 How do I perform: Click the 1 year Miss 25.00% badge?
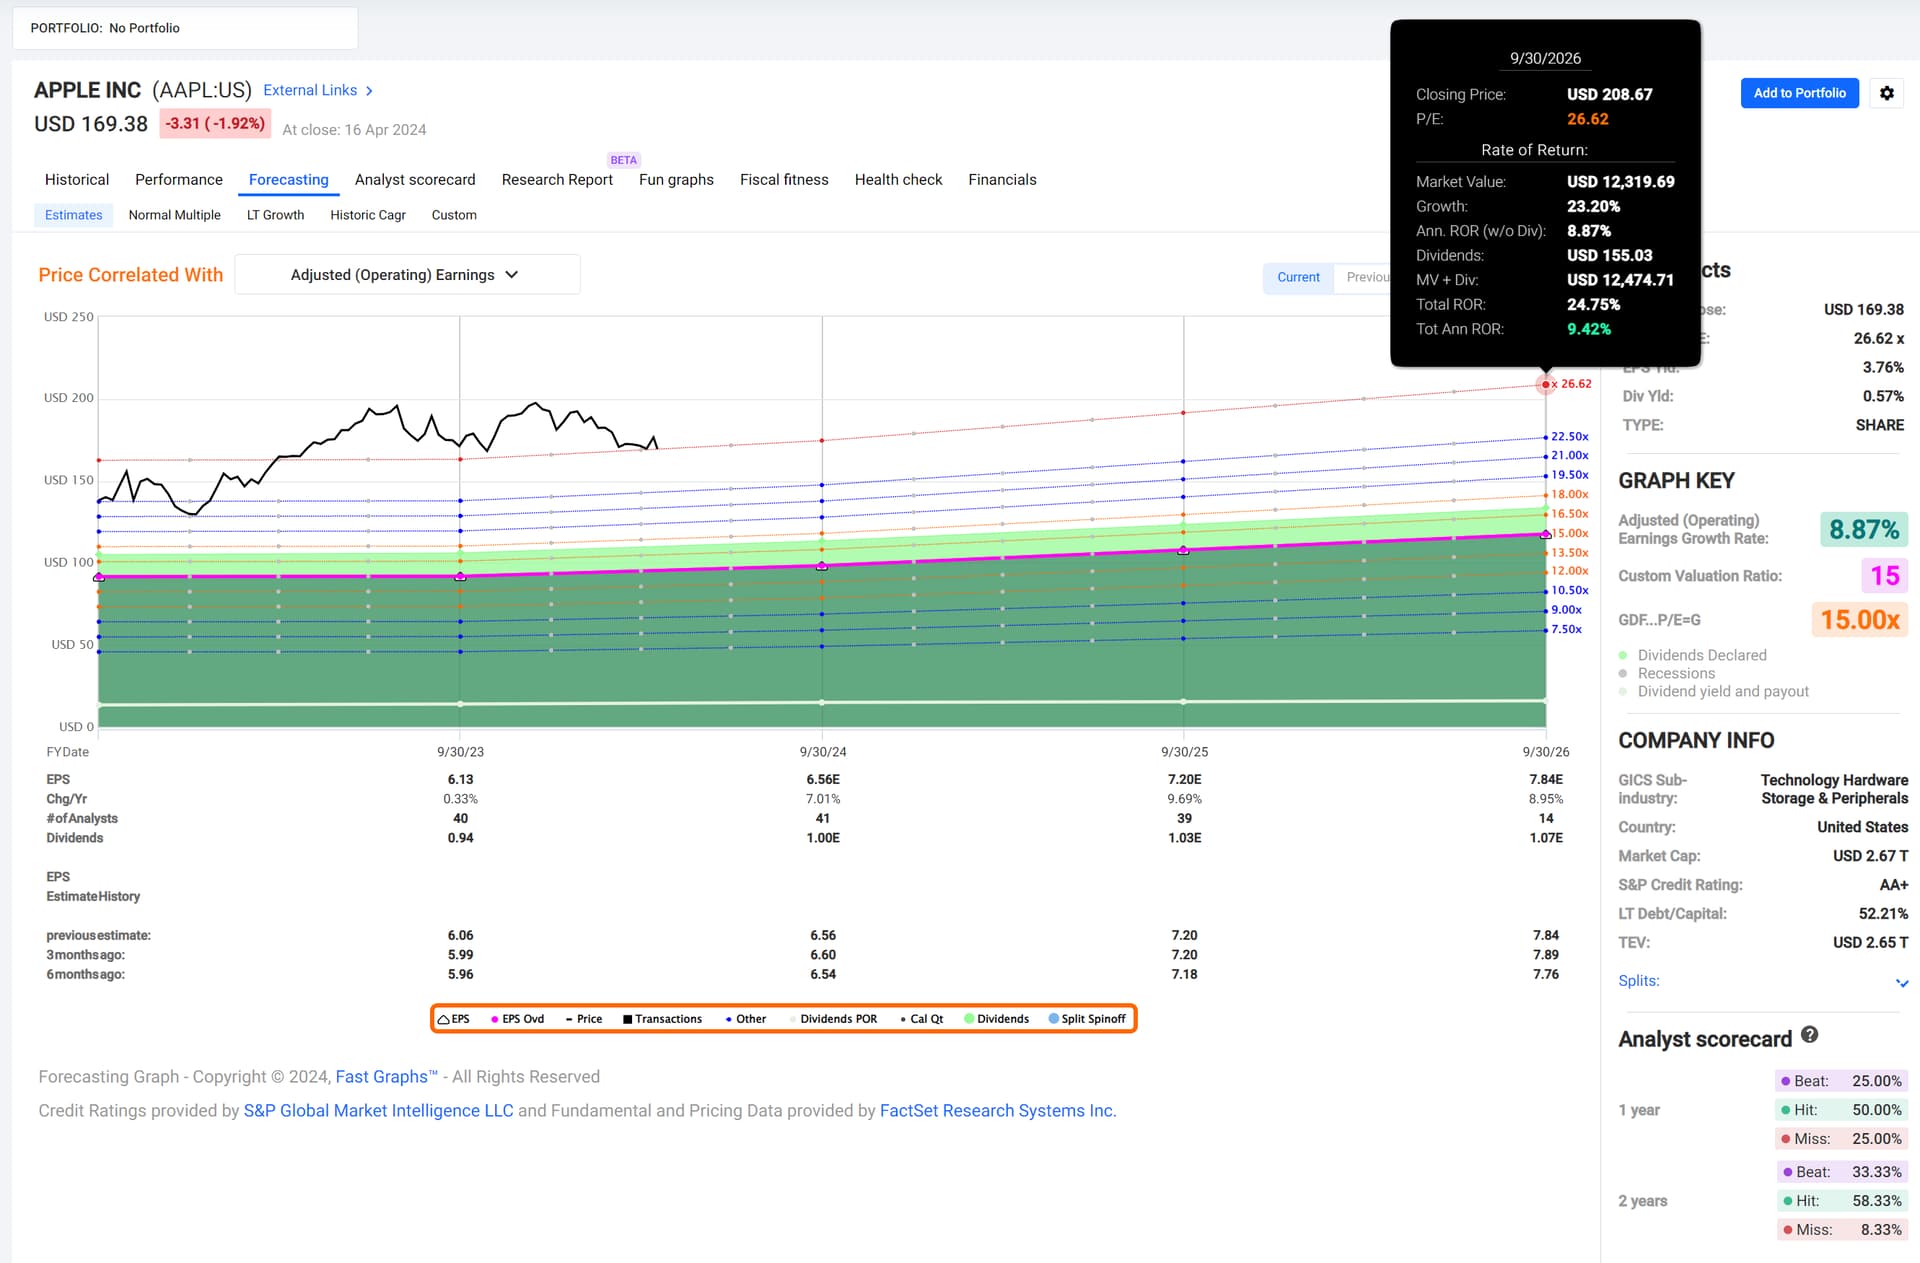tap(1841, 1139)
